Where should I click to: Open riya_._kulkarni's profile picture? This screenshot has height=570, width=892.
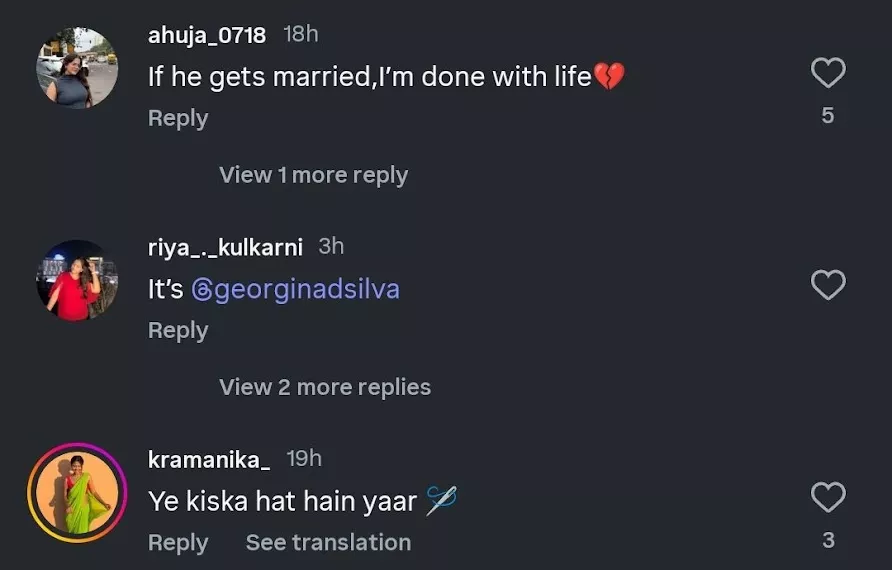pyautogui.click(x=77, y=281)
